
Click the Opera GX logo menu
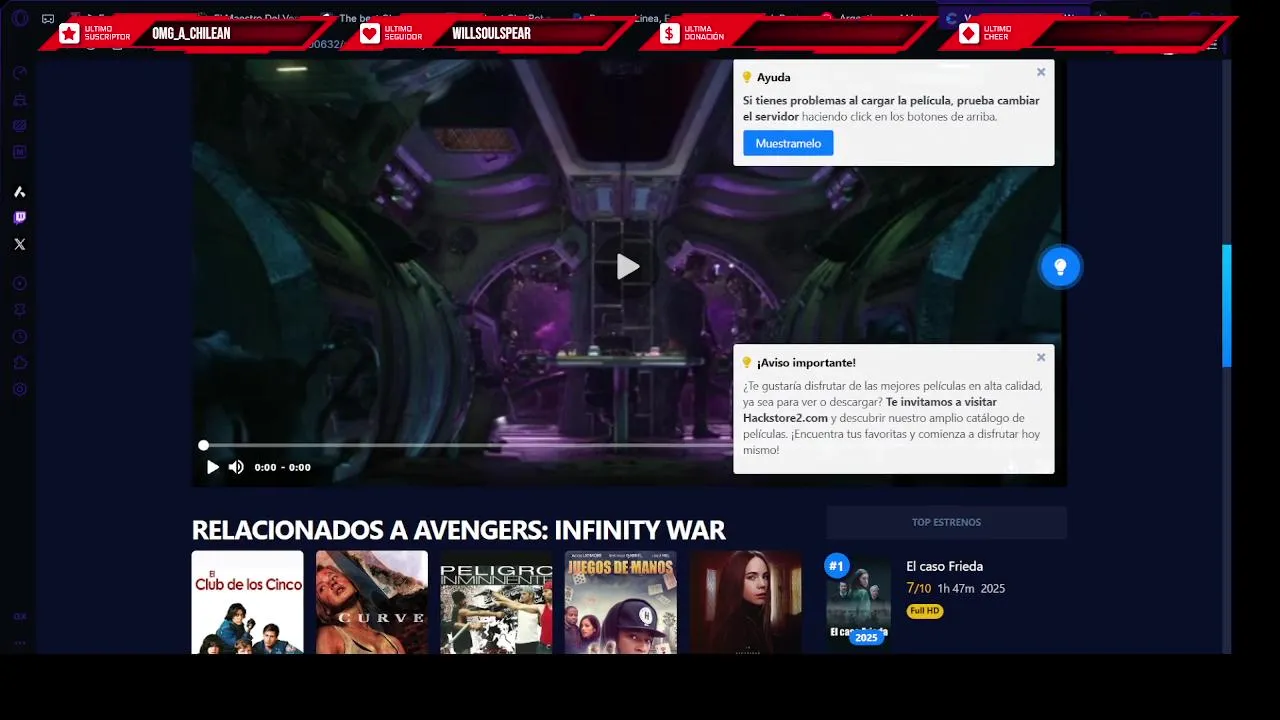(19, 18)
